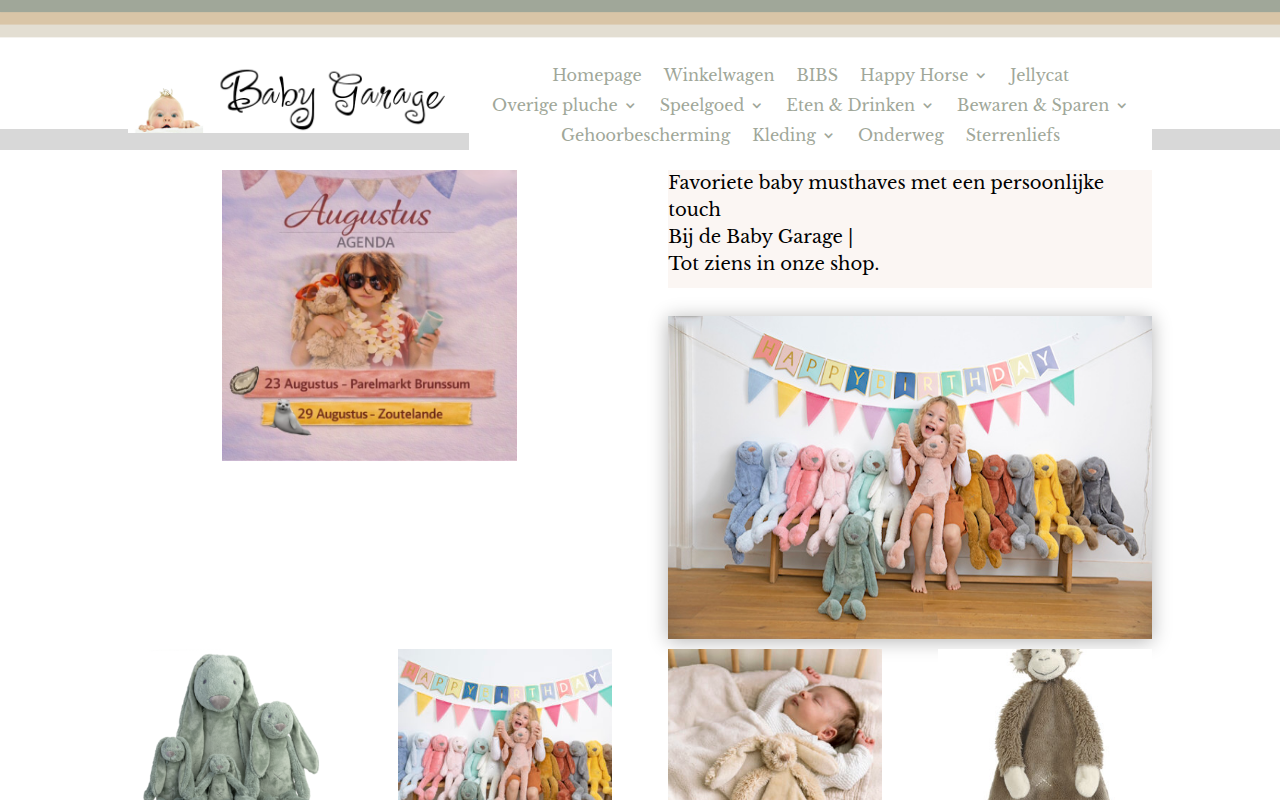Open the Speelgoed menu label
The image size is (1280, 800).
pyautogui.click(x=702, y=105)
